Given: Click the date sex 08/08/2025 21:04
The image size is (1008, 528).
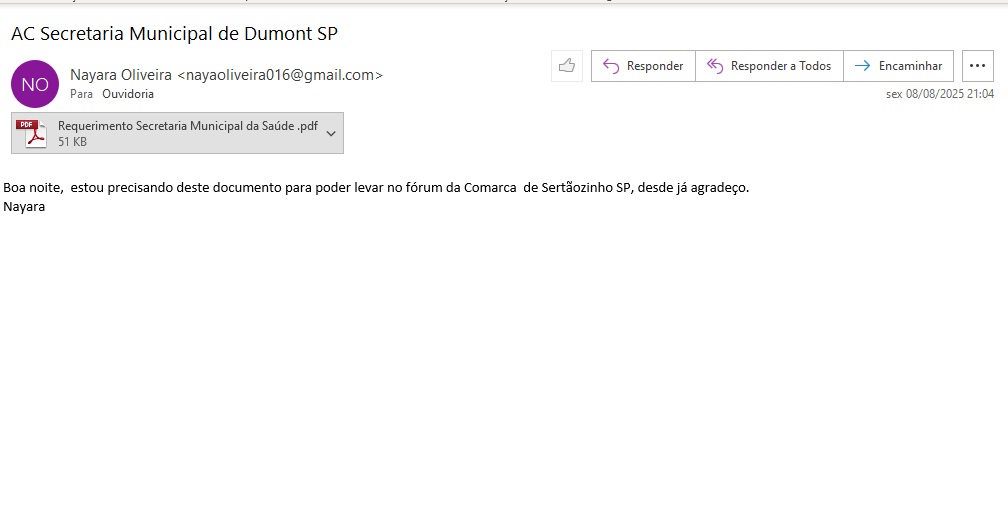Looking at the screenshot, I should click(x=939, y=94).
